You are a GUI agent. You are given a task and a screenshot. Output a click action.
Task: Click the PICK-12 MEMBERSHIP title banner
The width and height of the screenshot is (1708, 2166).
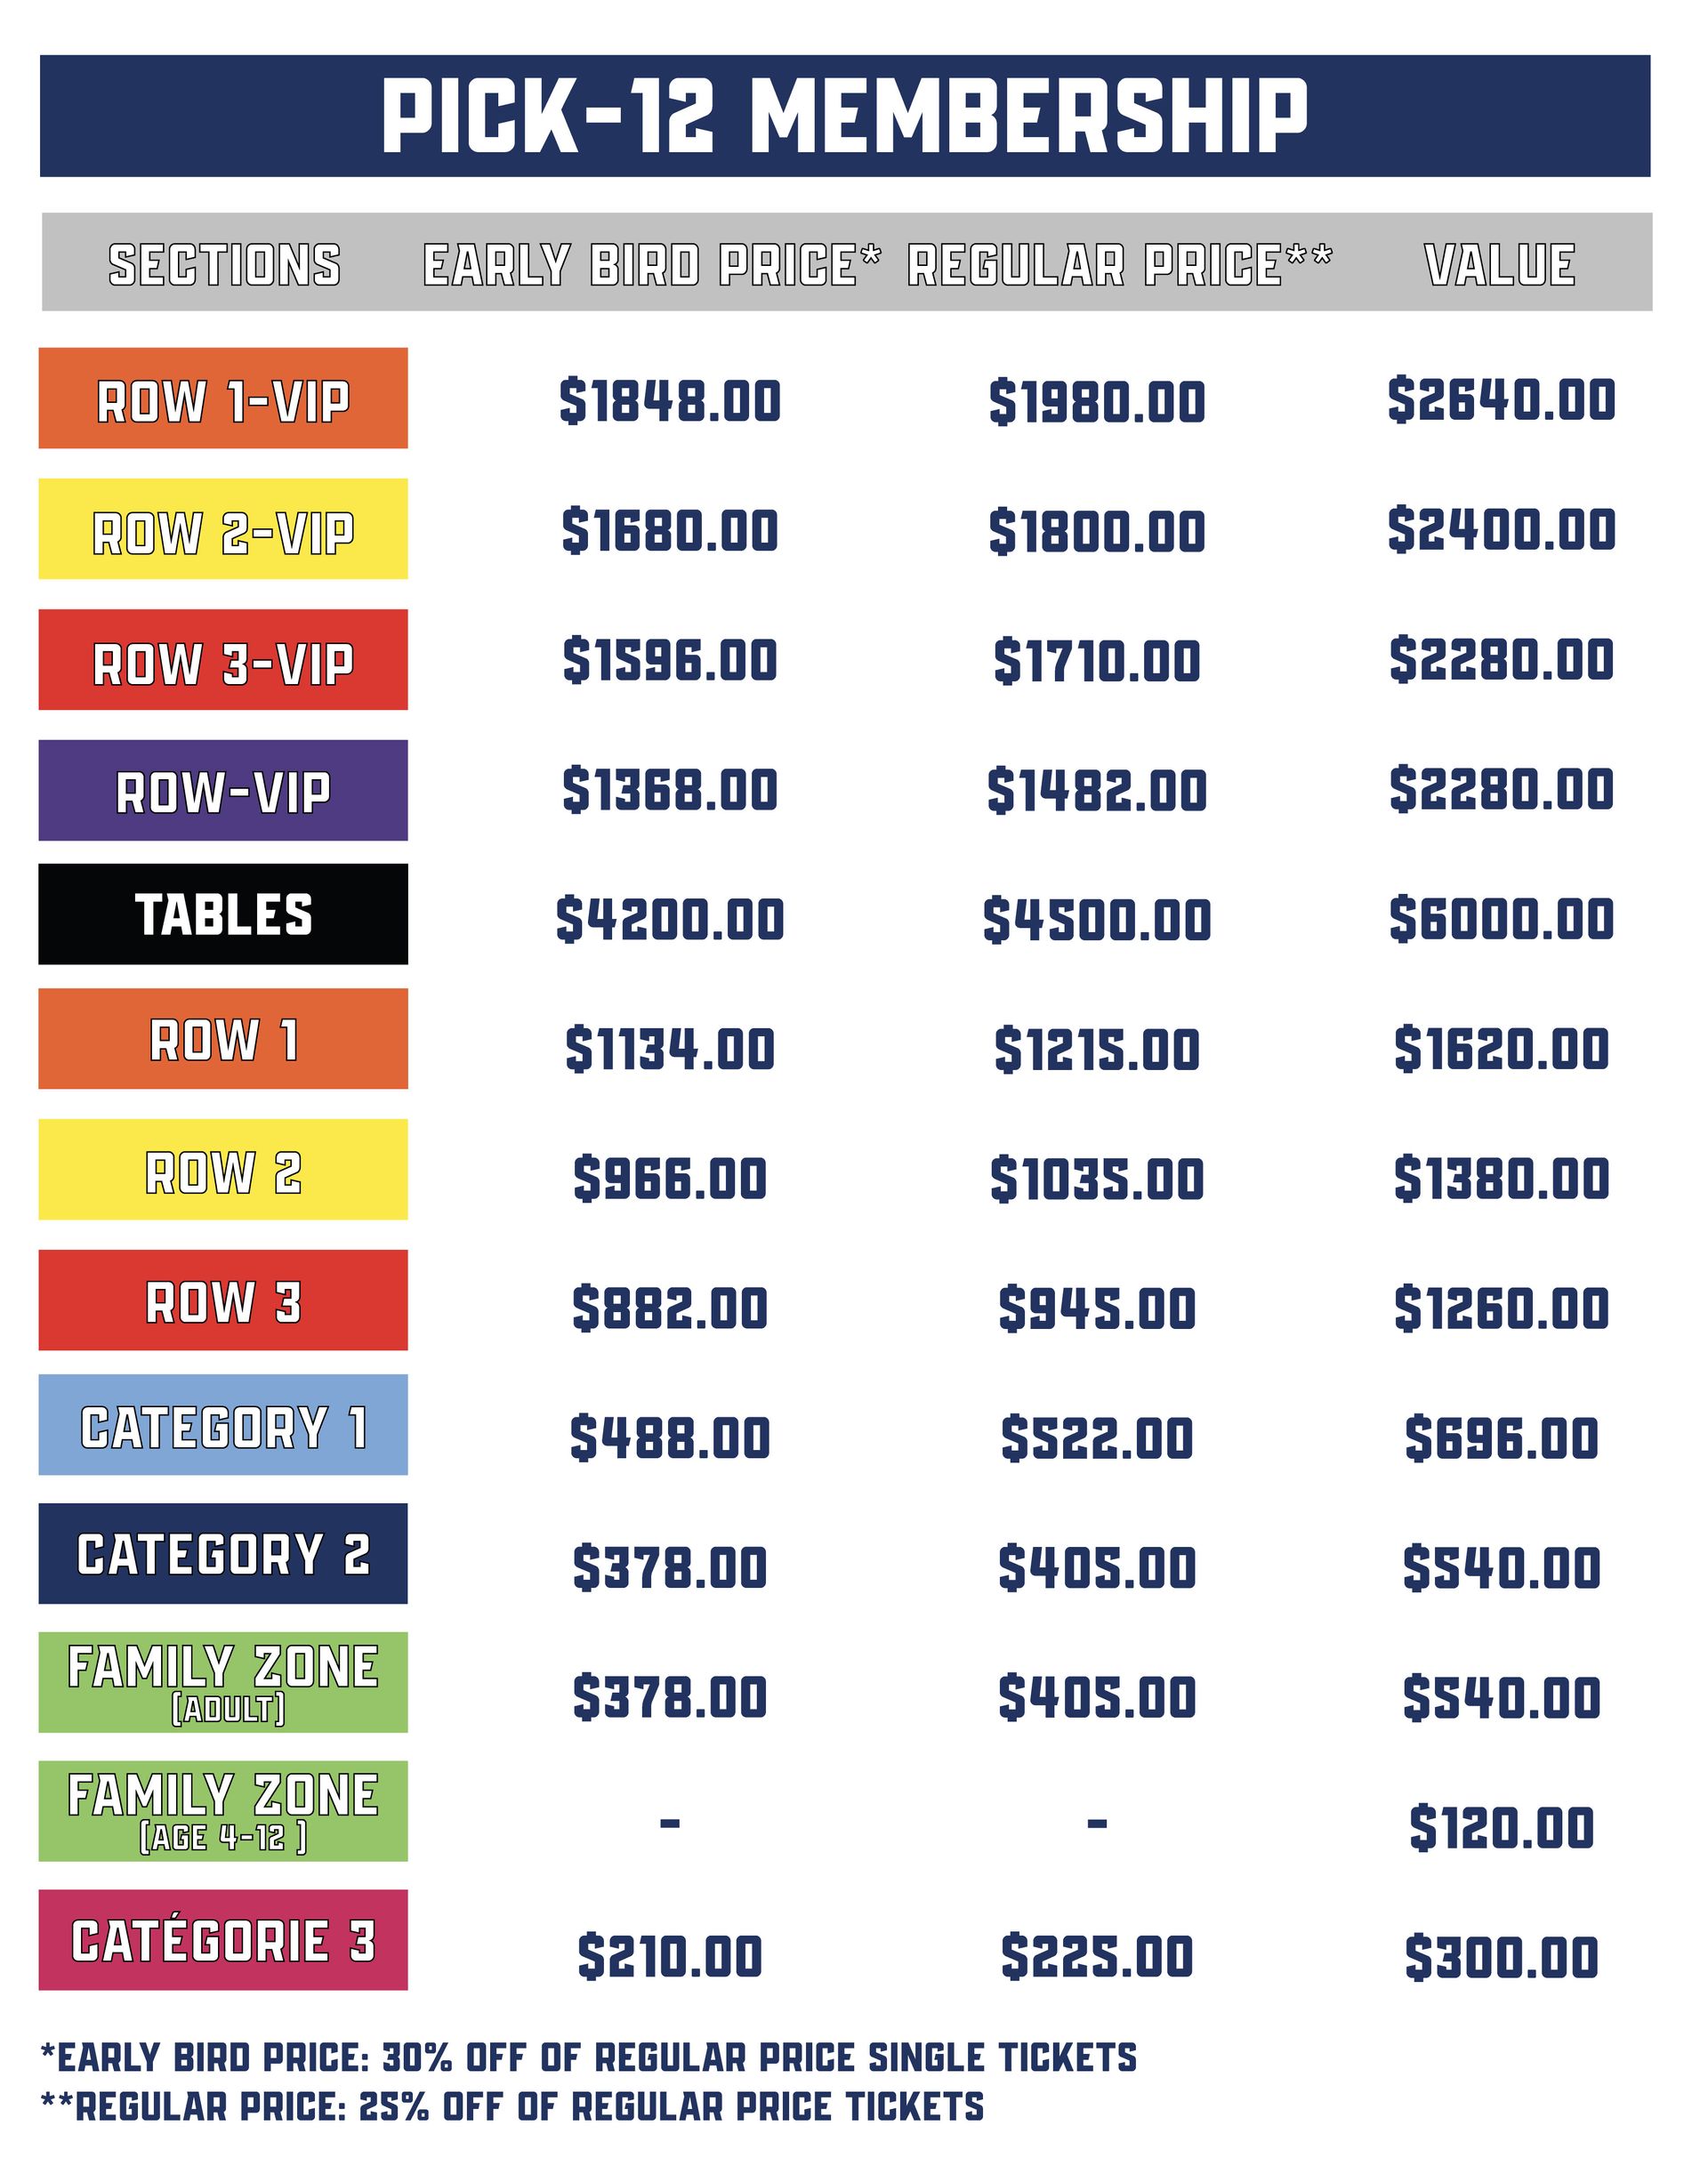pyautogui.click(x=845, y=116)
